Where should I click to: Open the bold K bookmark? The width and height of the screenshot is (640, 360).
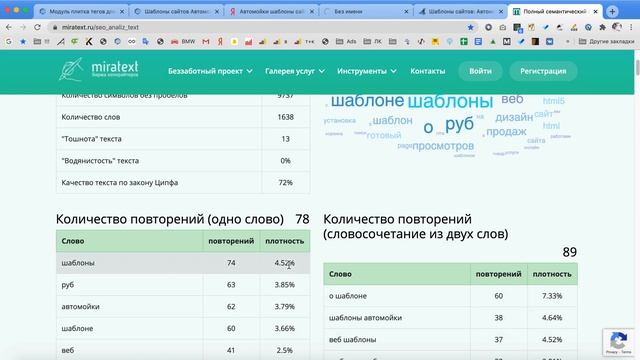point(89,42)
